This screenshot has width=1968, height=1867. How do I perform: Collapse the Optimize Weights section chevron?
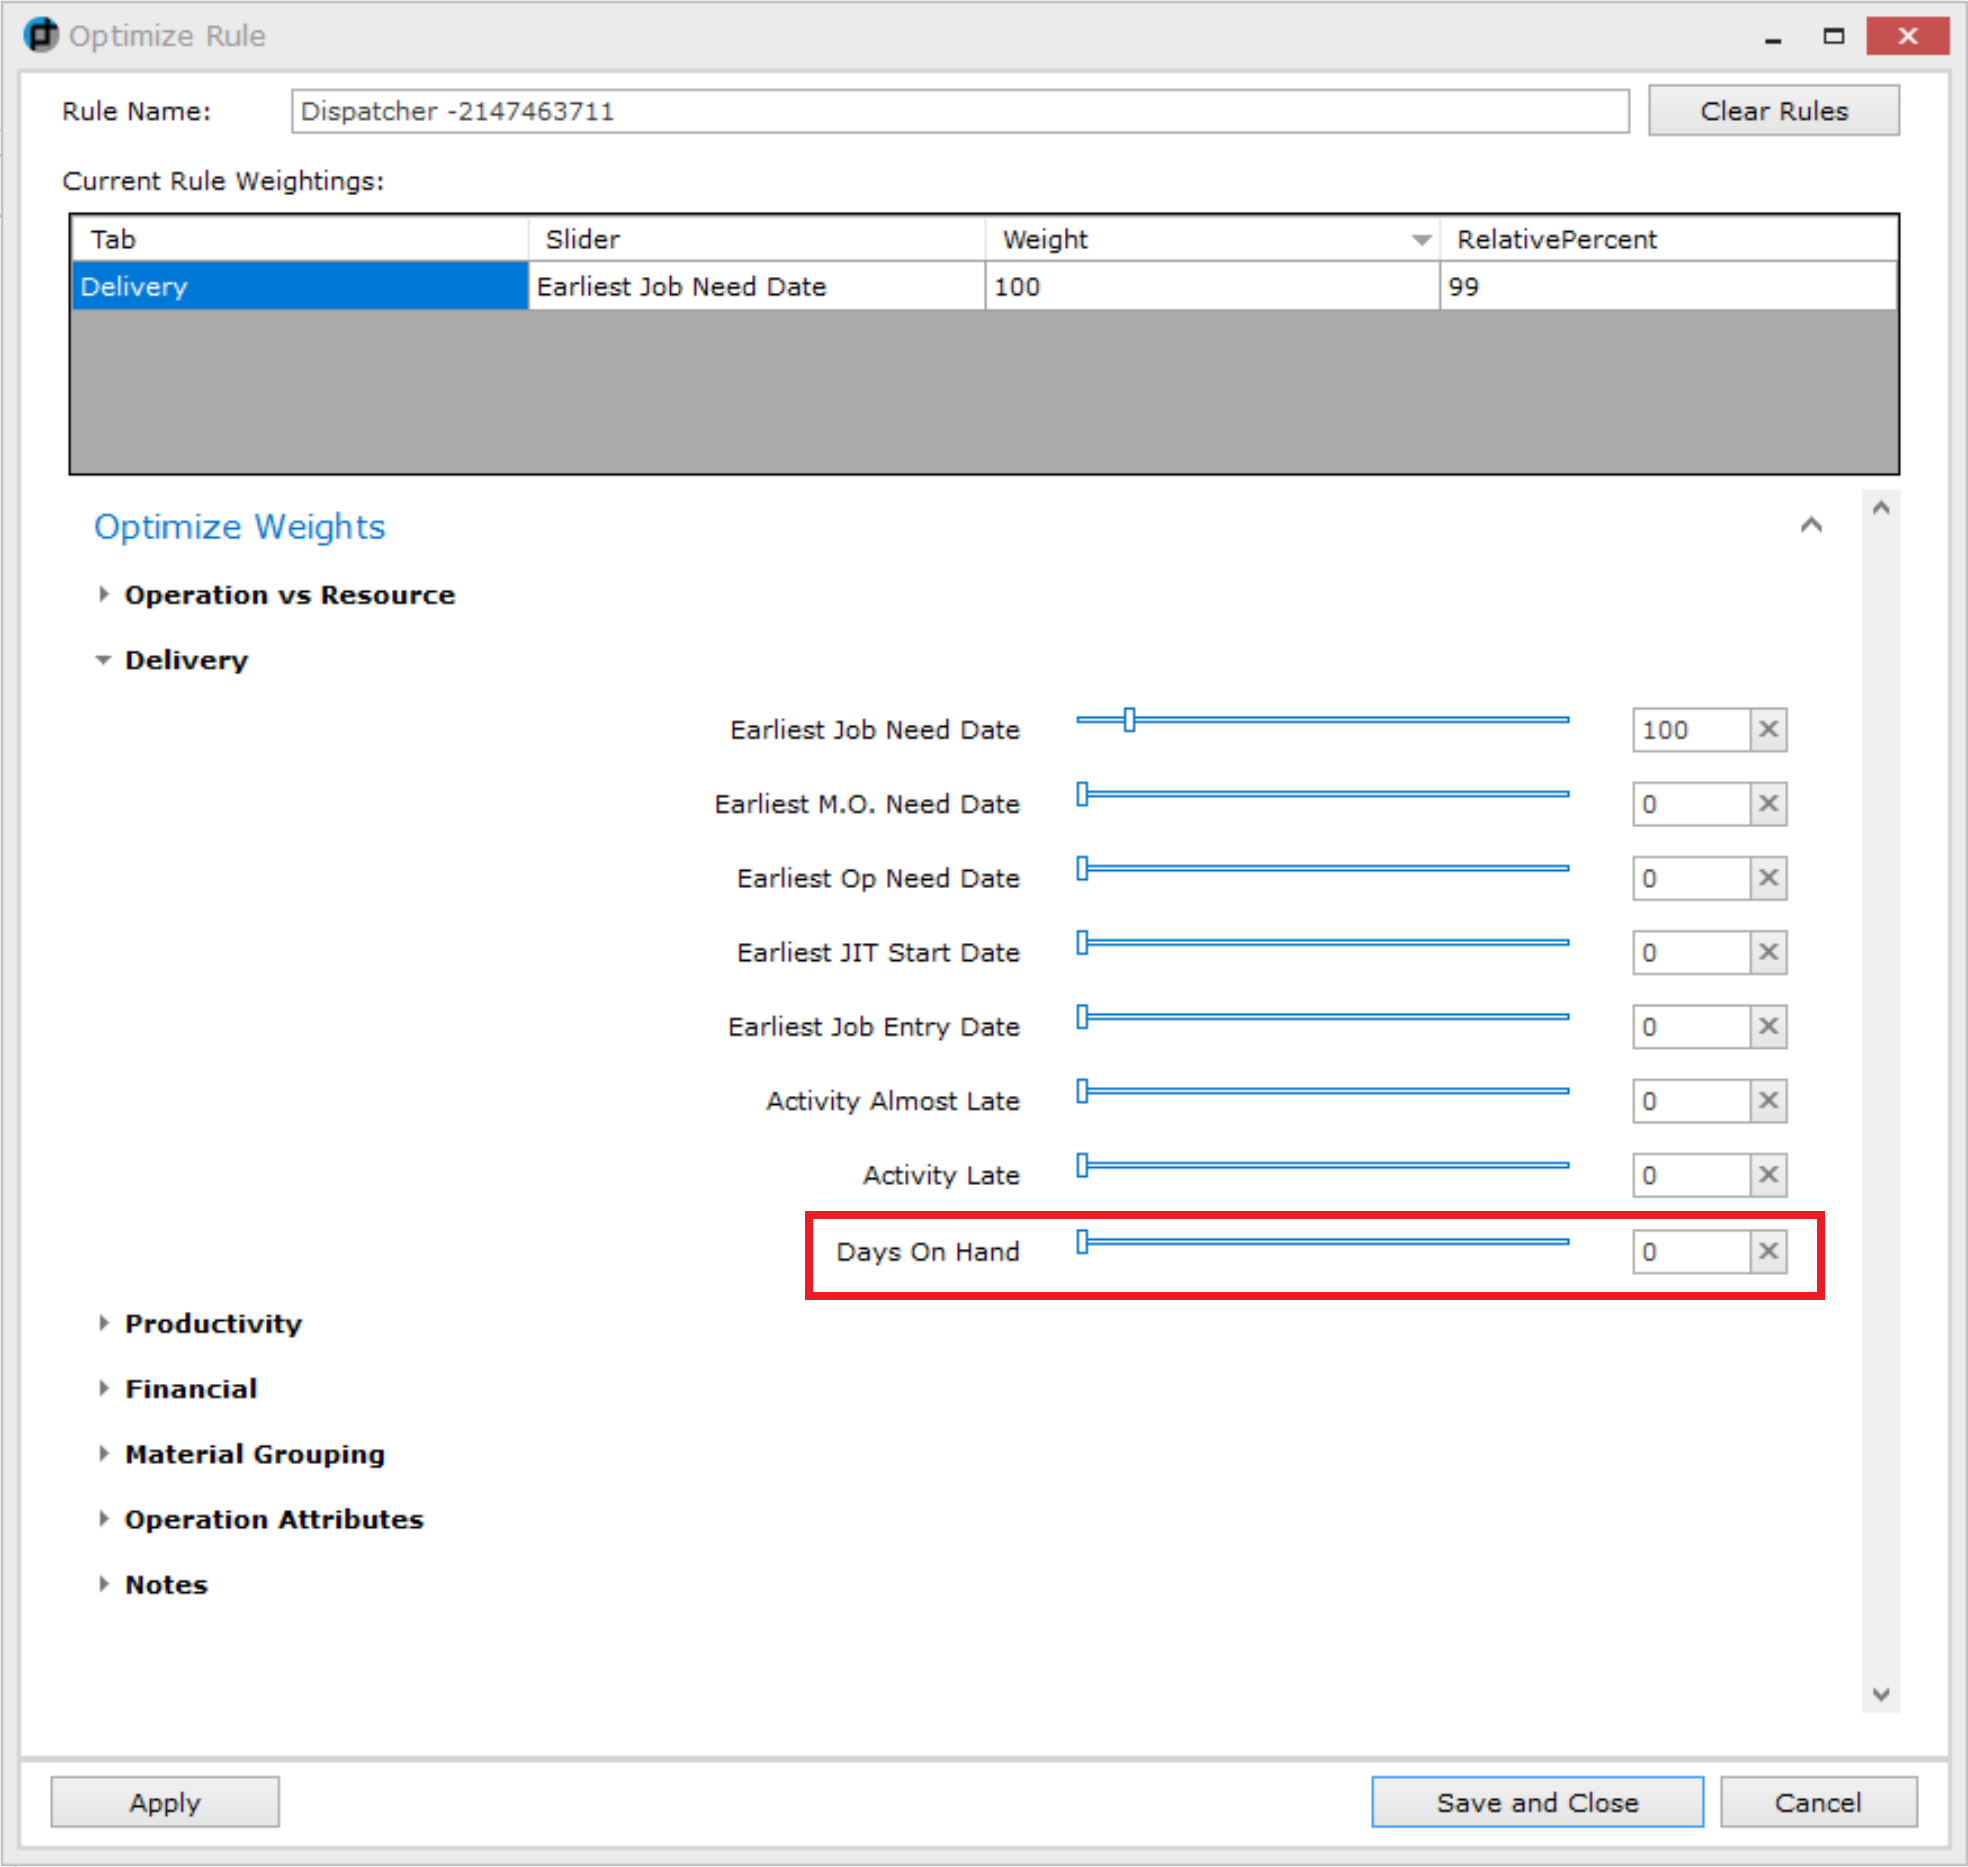[1810, 525]
